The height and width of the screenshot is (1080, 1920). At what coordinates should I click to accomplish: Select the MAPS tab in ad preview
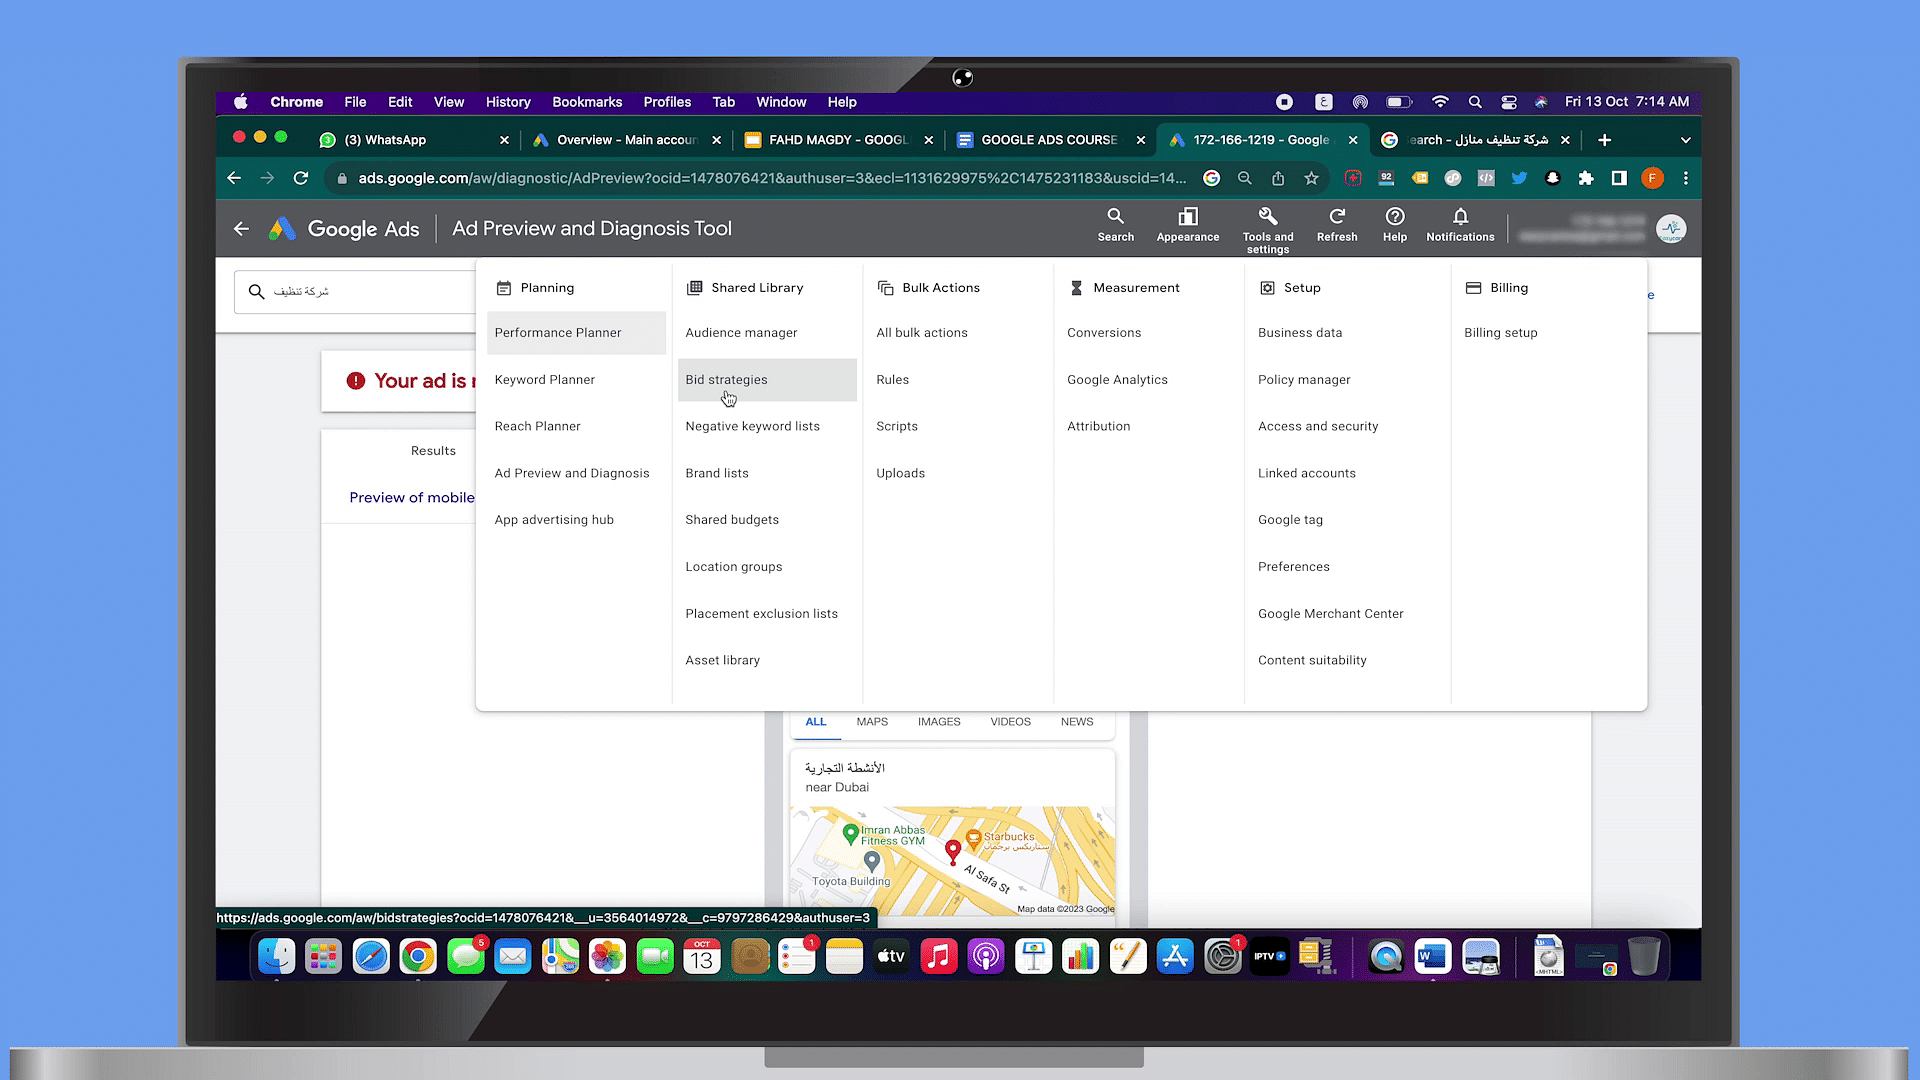(872, 722)
